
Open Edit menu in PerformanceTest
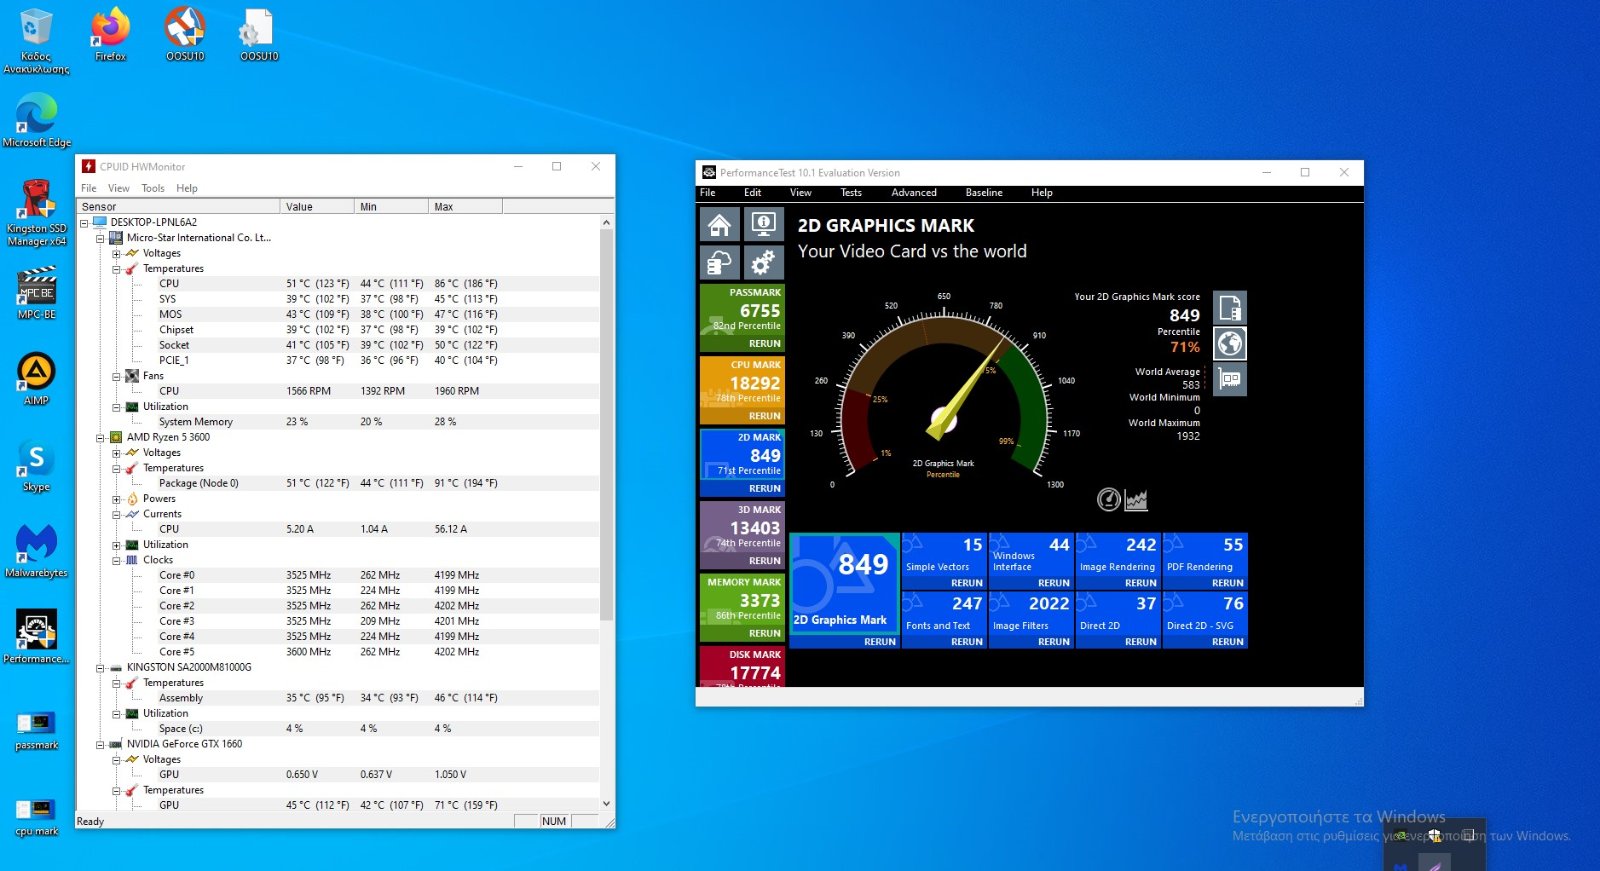(753, 193)
